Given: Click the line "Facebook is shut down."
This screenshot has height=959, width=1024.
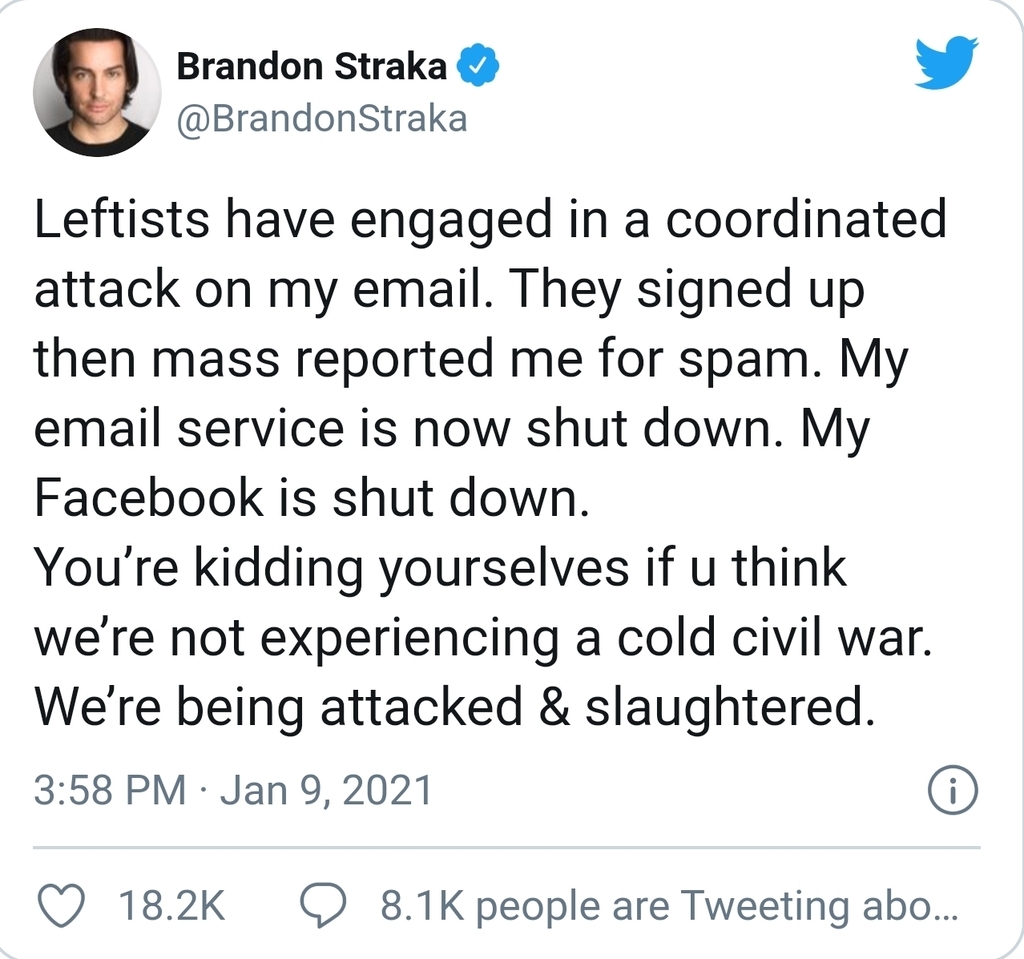Looking at the screenshot, I should [x=307, y=499].
